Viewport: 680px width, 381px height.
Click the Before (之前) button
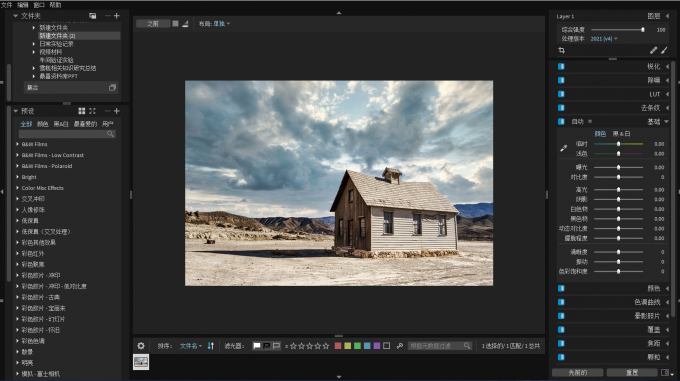click(x=153, y=24)
